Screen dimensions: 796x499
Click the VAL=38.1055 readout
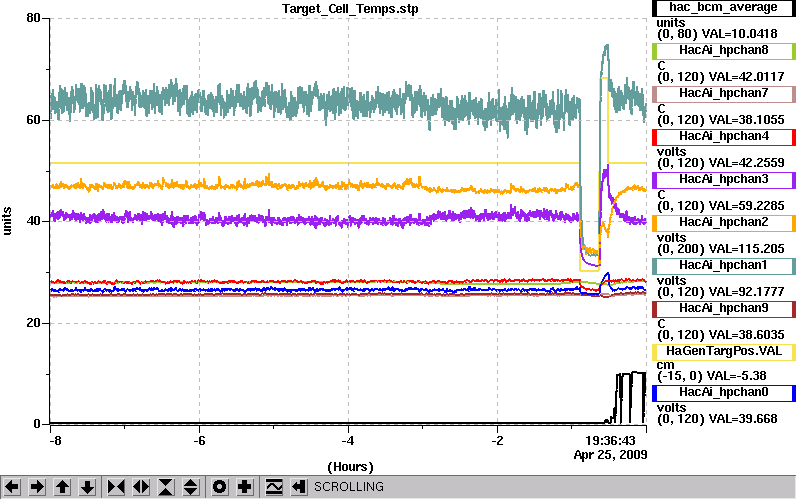click(746, 120)
